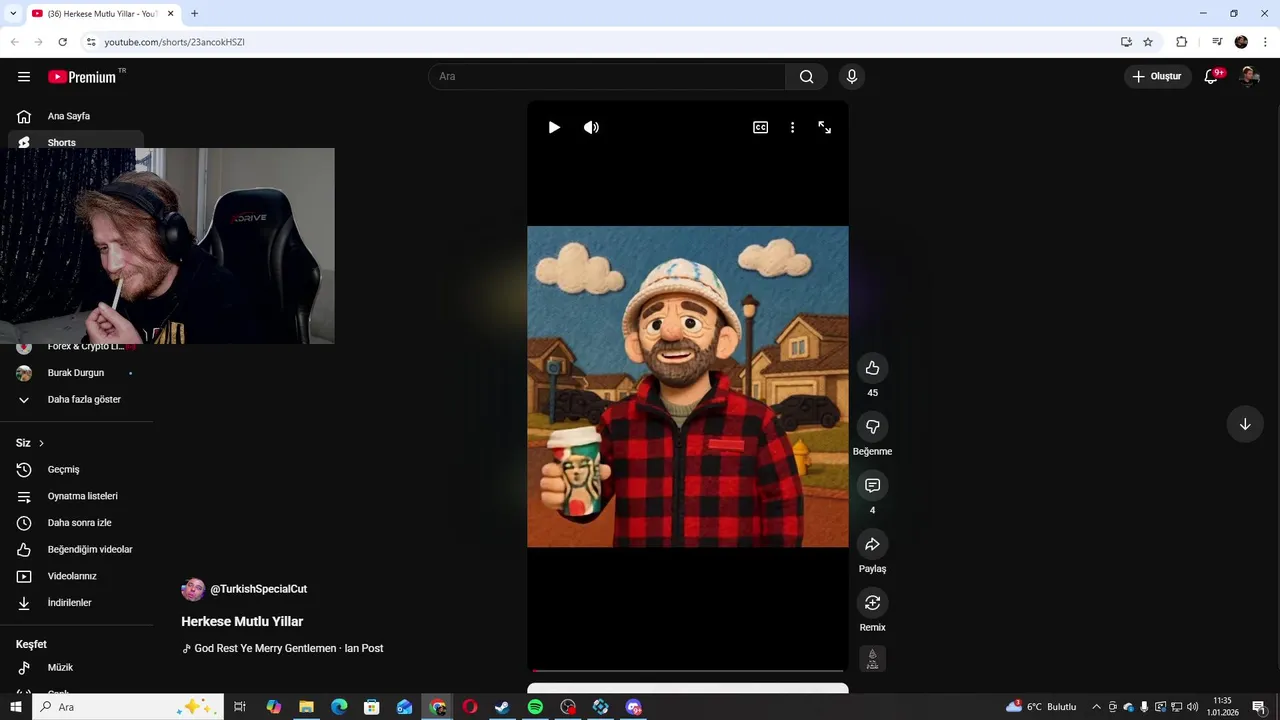The image size is (1280, 720).
Task: Focus the YouTube Ara search field
Action: click(607, 77)
